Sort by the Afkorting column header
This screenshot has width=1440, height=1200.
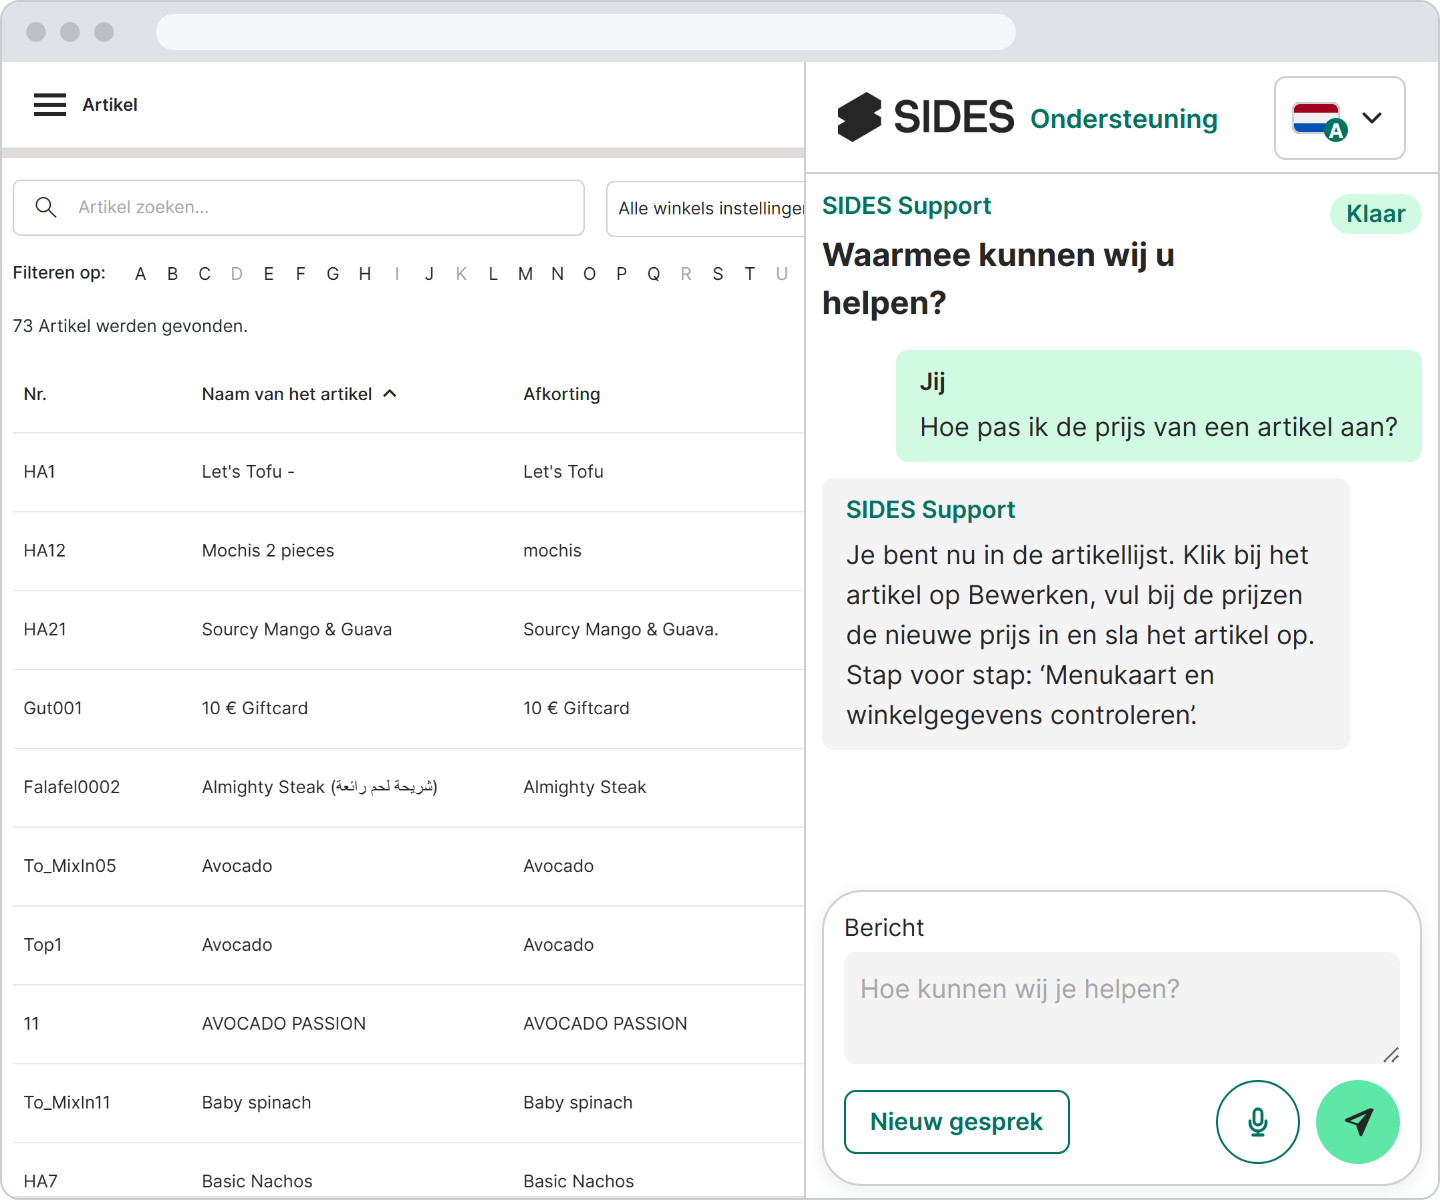click(562, 394)
